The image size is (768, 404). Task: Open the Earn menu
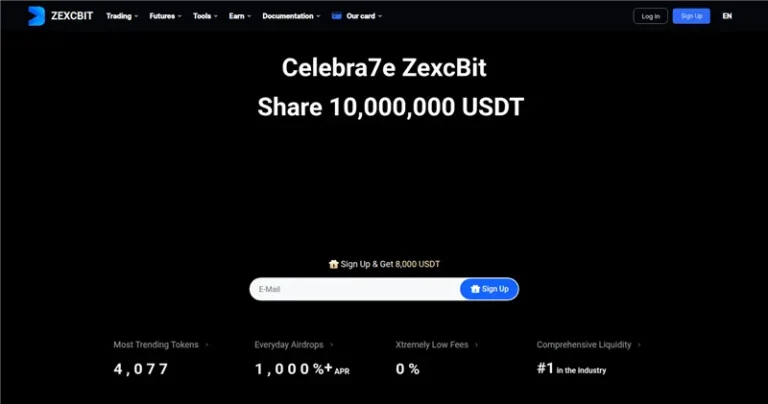[240, 16]
